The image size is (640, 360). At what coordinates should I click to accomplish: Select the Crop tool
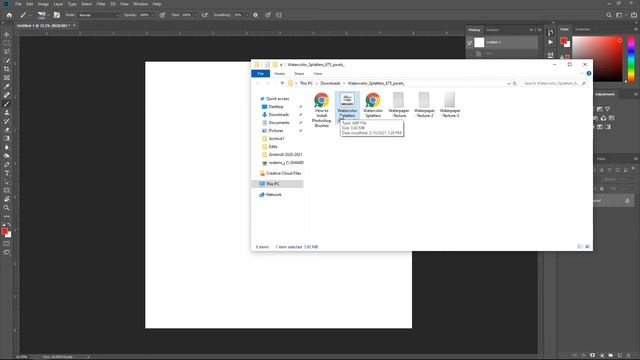pos(7,69)
